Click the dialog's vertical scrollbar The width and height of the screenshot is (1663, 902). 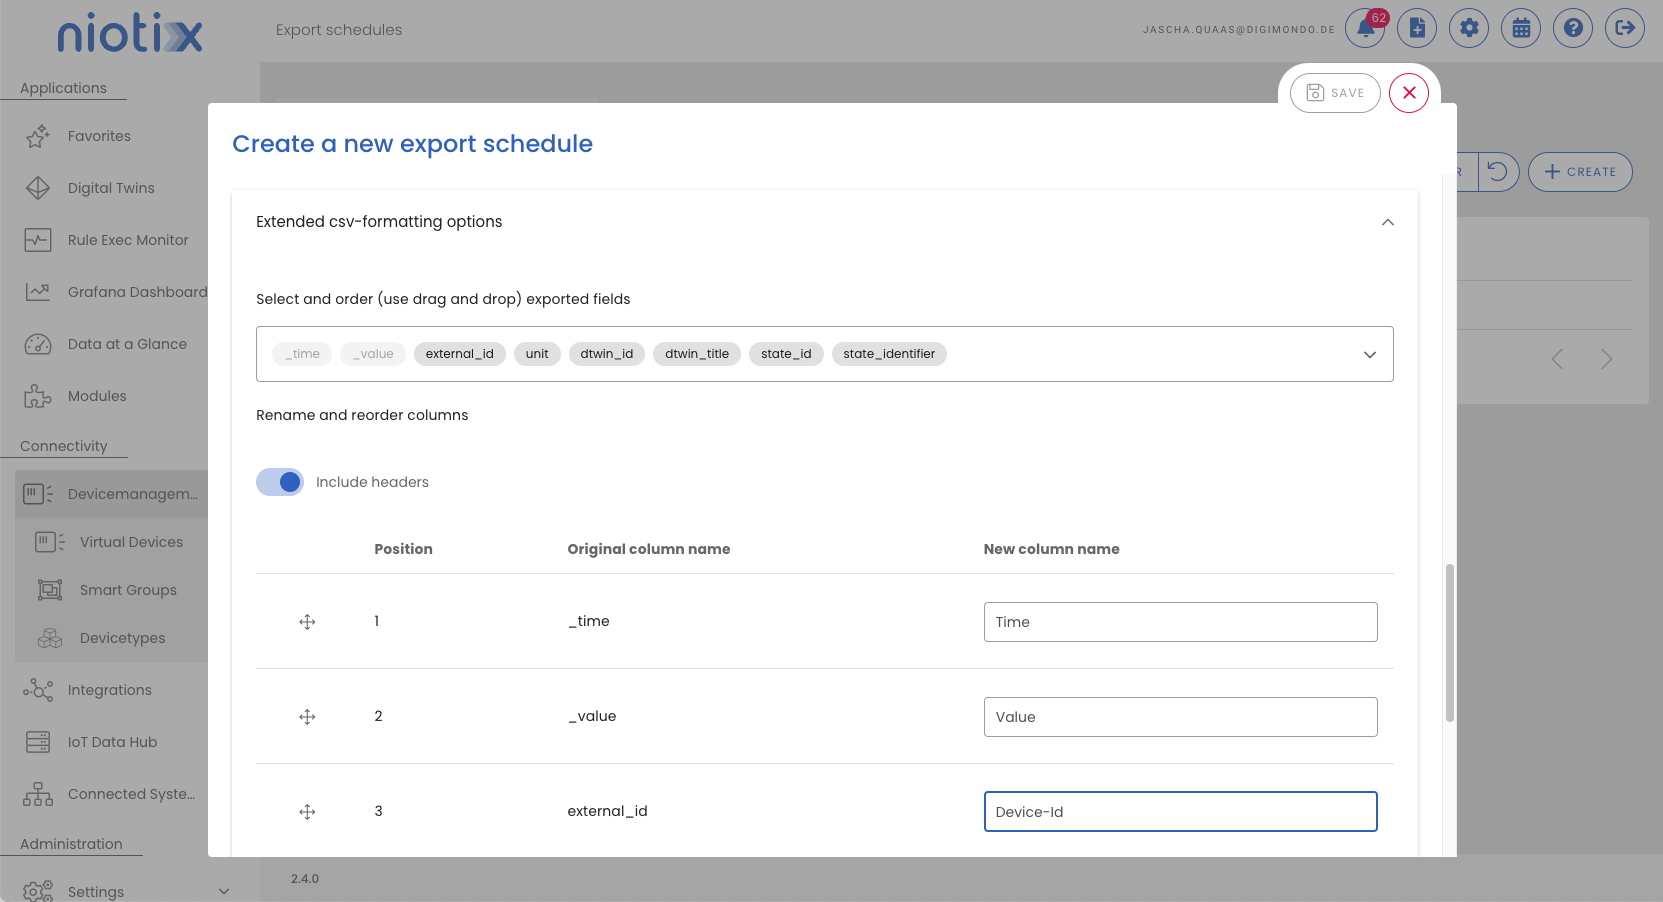[x=1449, y=642]
